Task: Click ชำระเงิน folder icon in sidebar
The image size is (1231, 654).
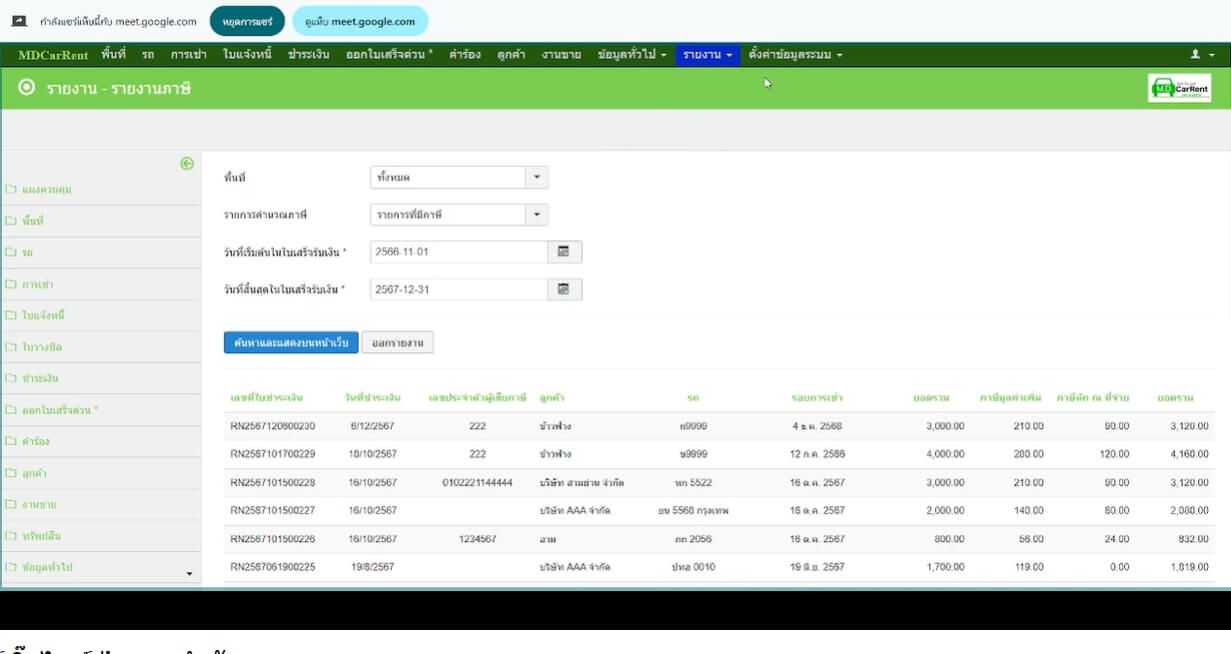Action: coord(10,379)
